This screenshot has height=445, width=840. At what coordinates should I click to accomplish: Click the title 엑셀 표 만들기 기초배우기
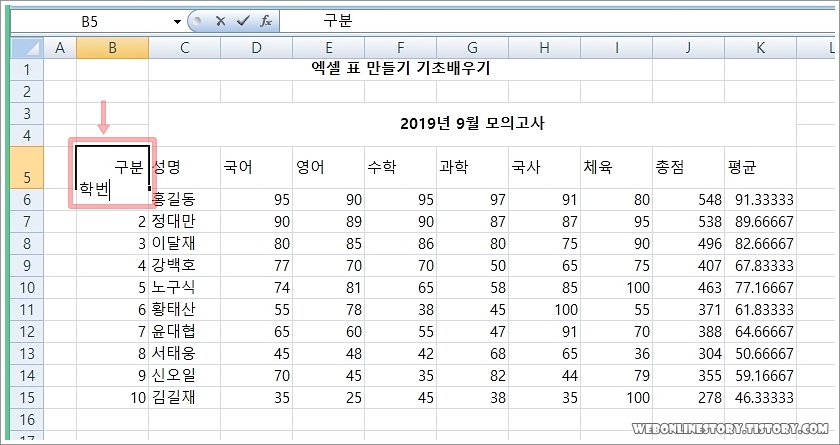pyautogui.click(x=401, y=69)
